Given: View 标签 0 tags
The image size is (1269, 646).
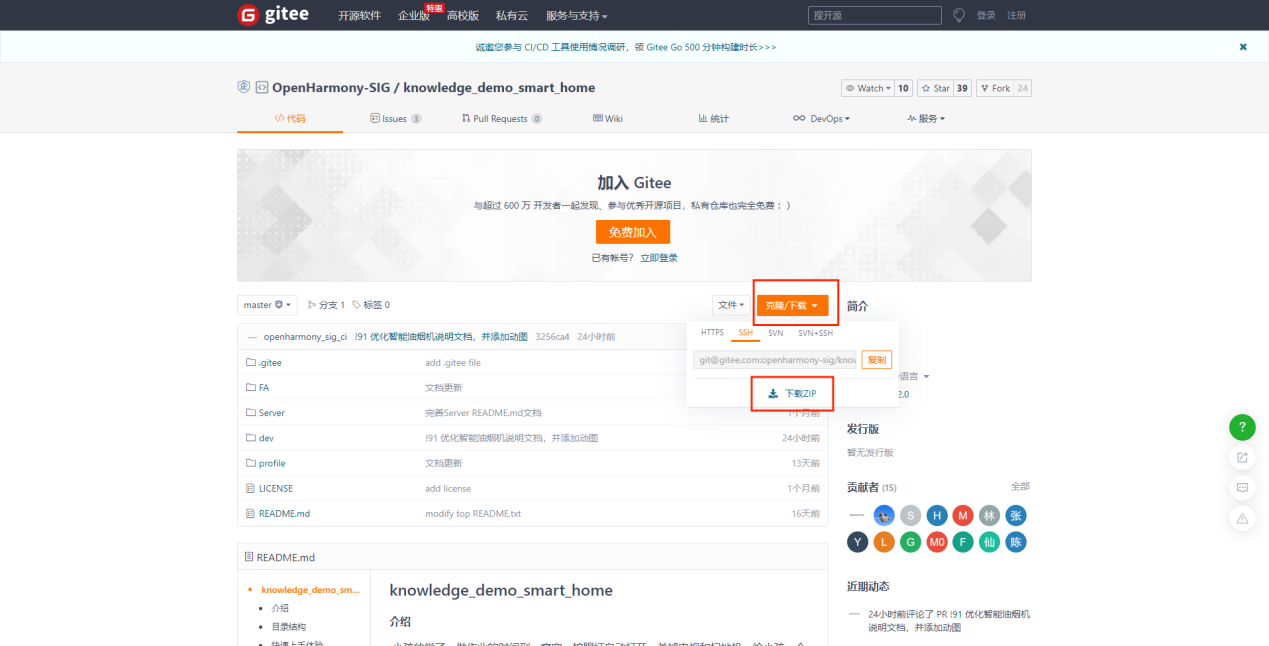Looking at the screenshot, I should click(371, 305).
